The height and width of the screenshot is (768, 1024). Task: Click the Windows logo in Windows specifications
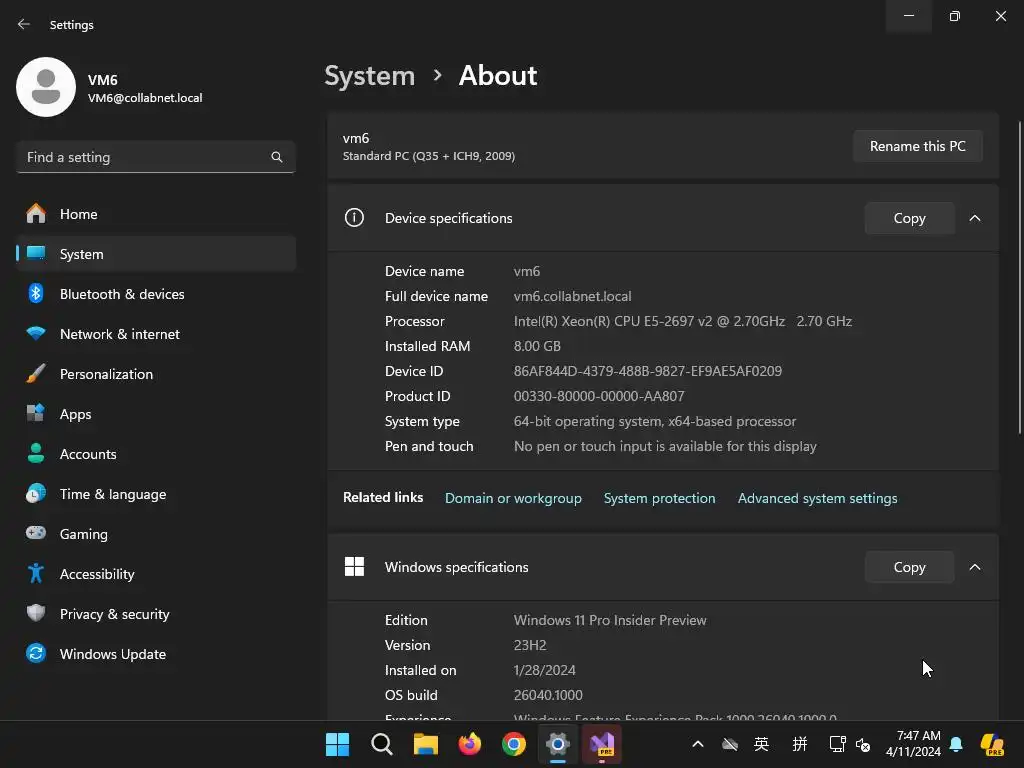(354, 567)
